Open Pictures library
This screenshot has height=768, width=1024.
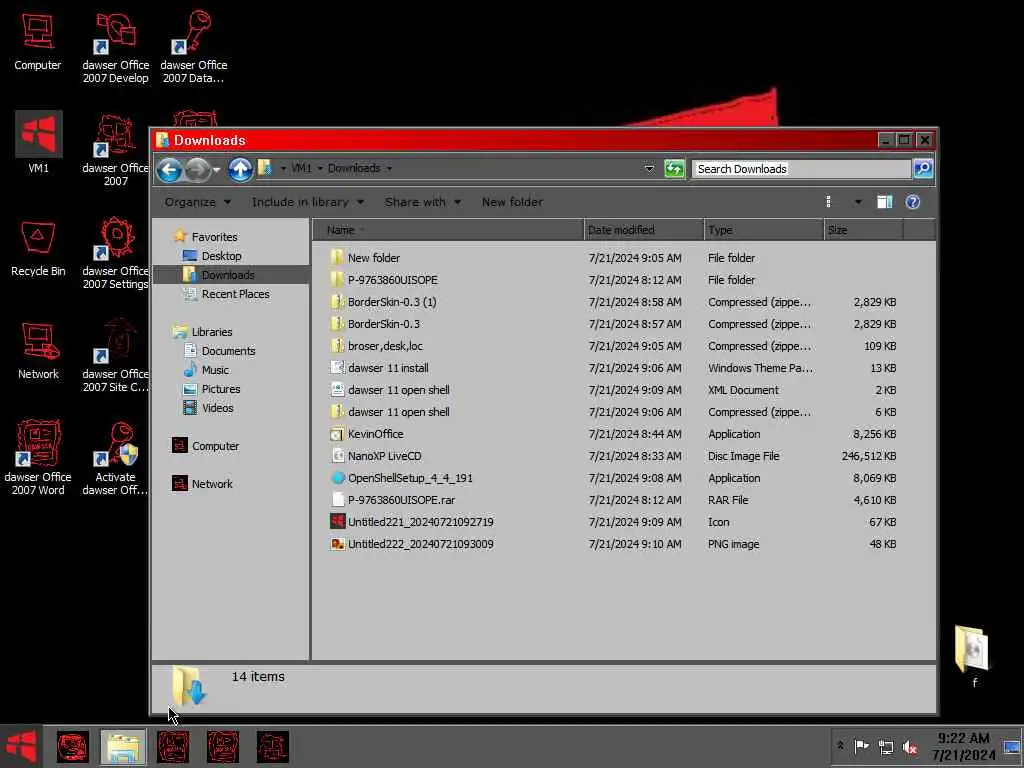tap(220, 389)
